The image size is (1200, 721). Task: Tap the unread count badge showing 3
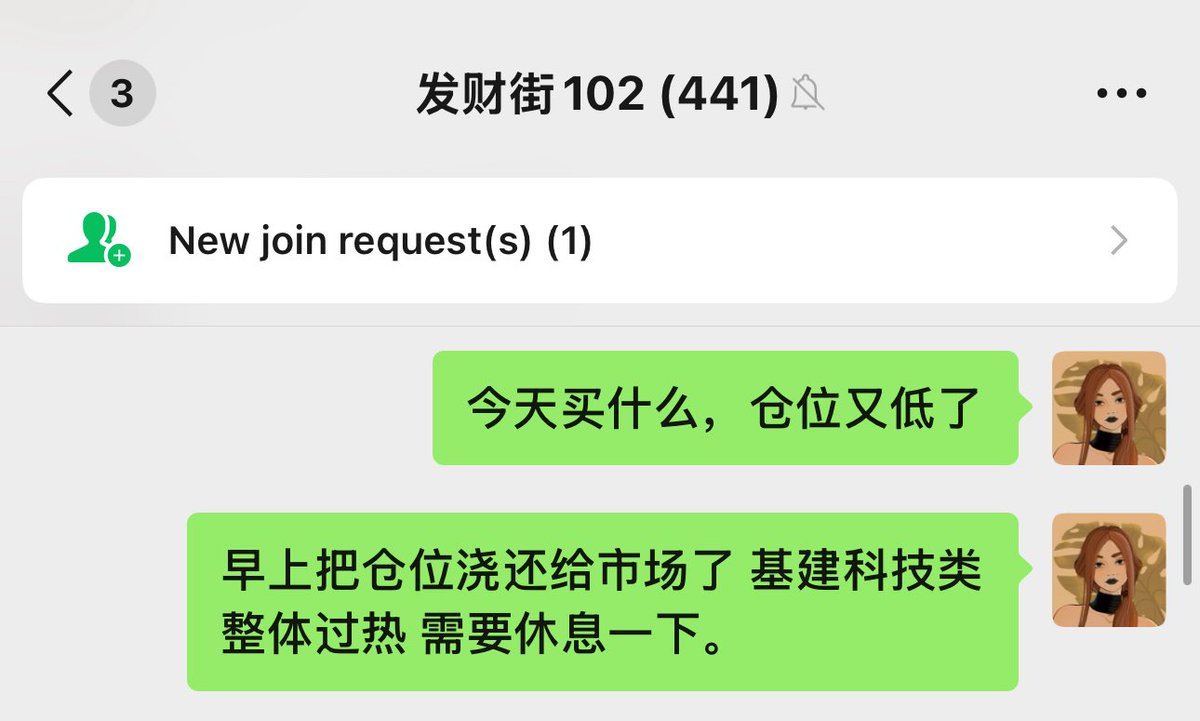[122, 94]
